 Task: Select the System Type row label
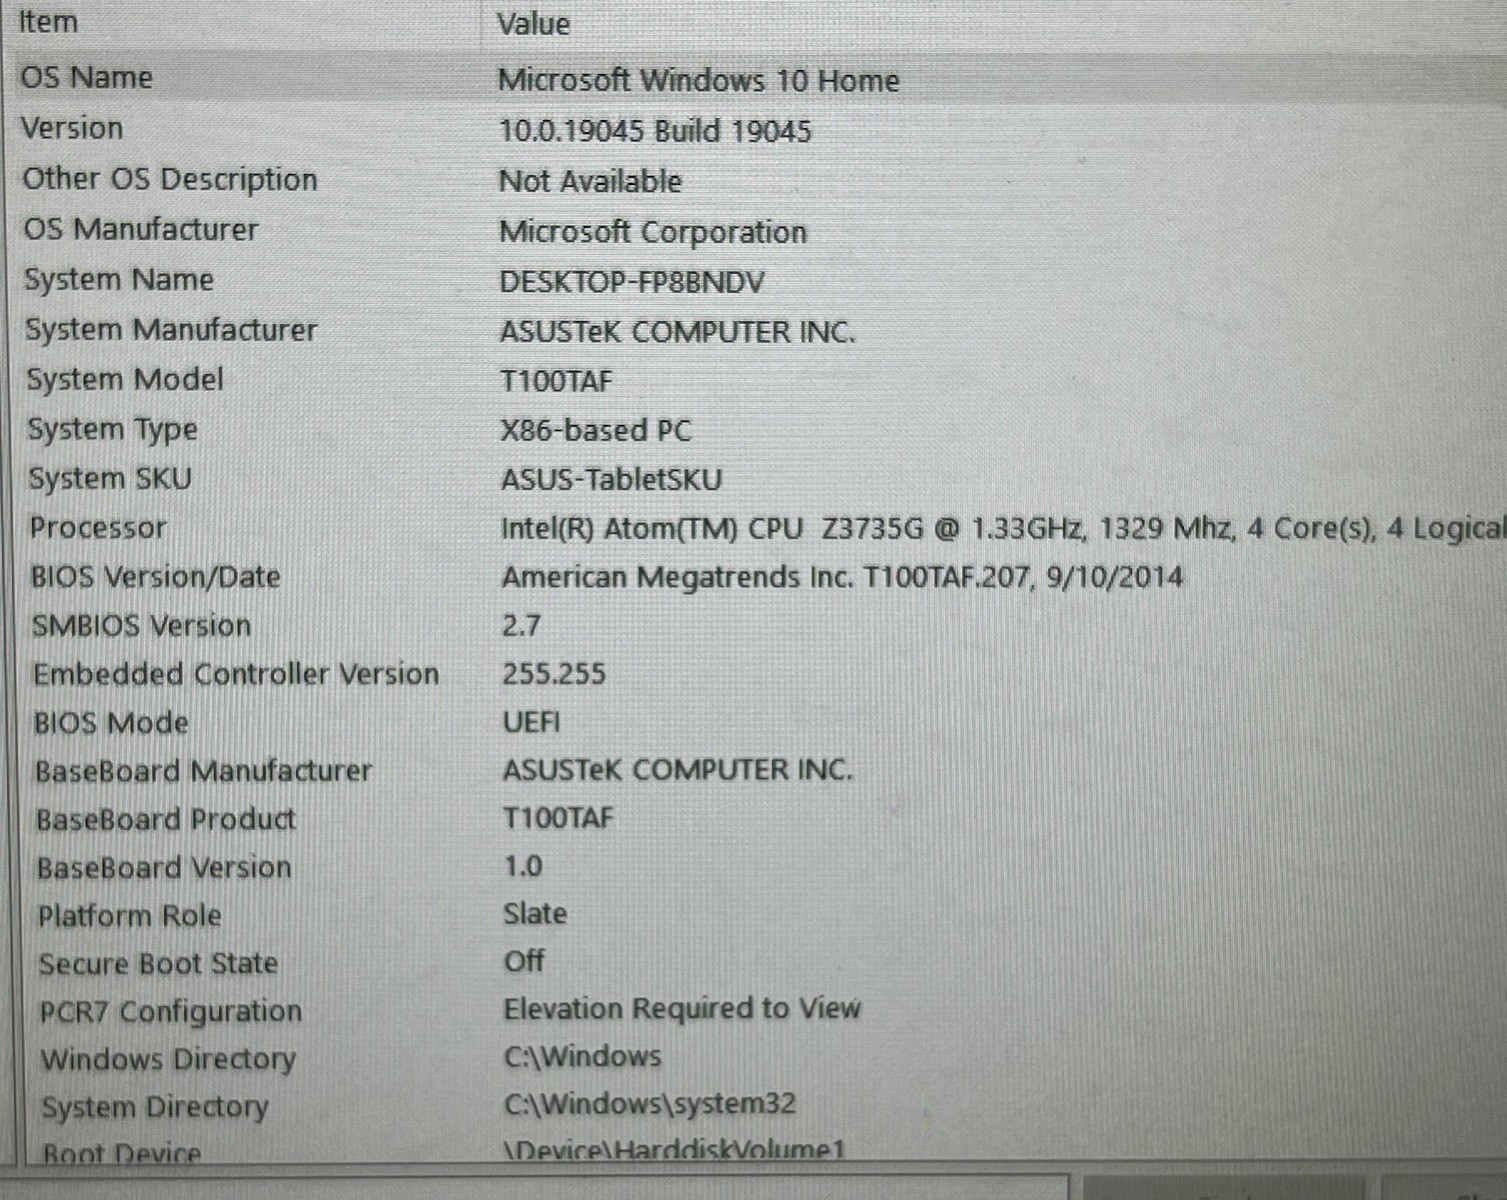tap(112, 429)
